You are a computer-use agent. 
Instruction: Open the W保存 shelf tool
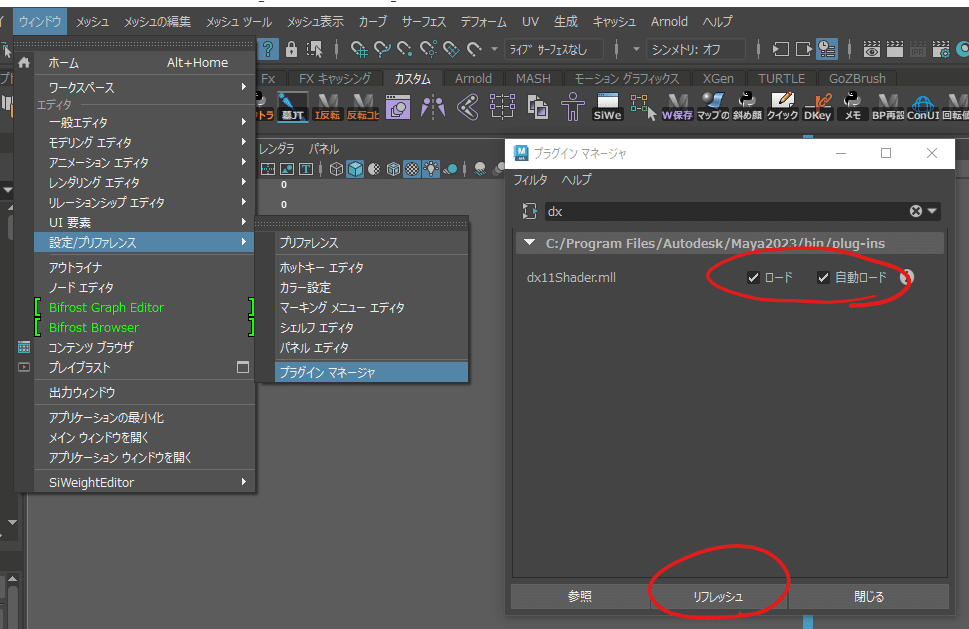click(676, 105)
